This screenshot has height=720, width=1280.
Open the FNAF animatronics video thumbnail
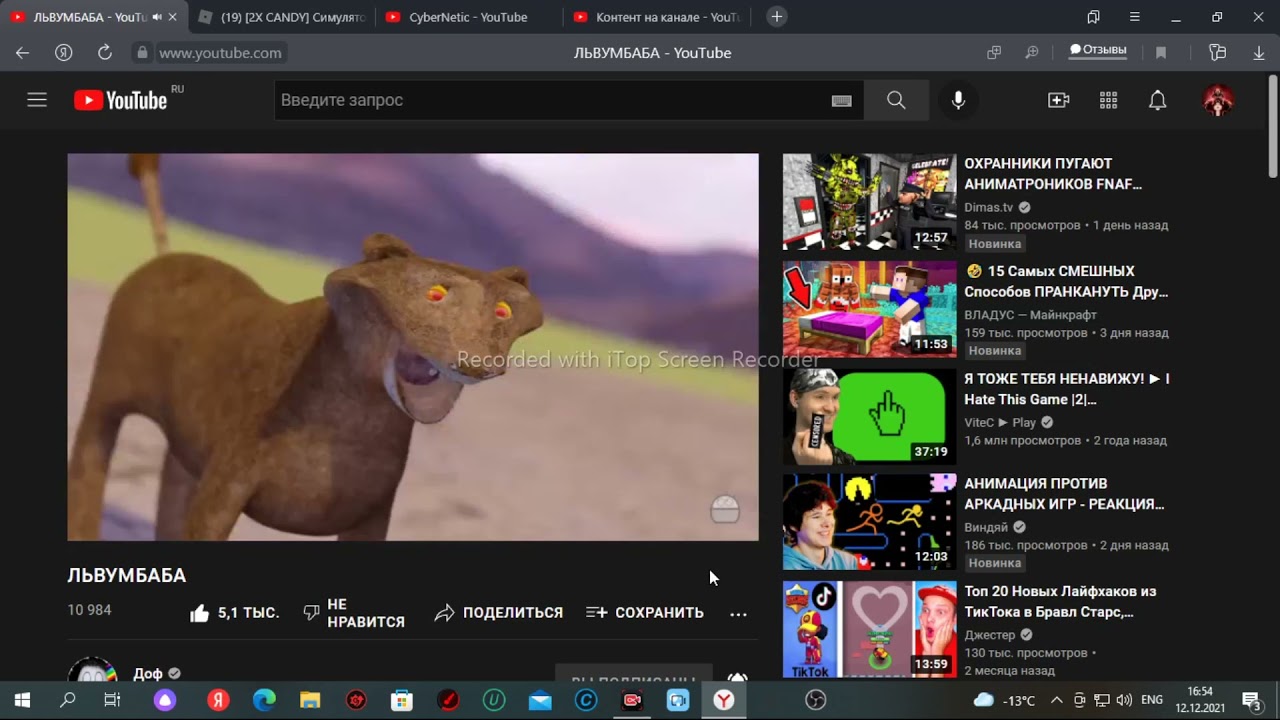click(869, 202)
